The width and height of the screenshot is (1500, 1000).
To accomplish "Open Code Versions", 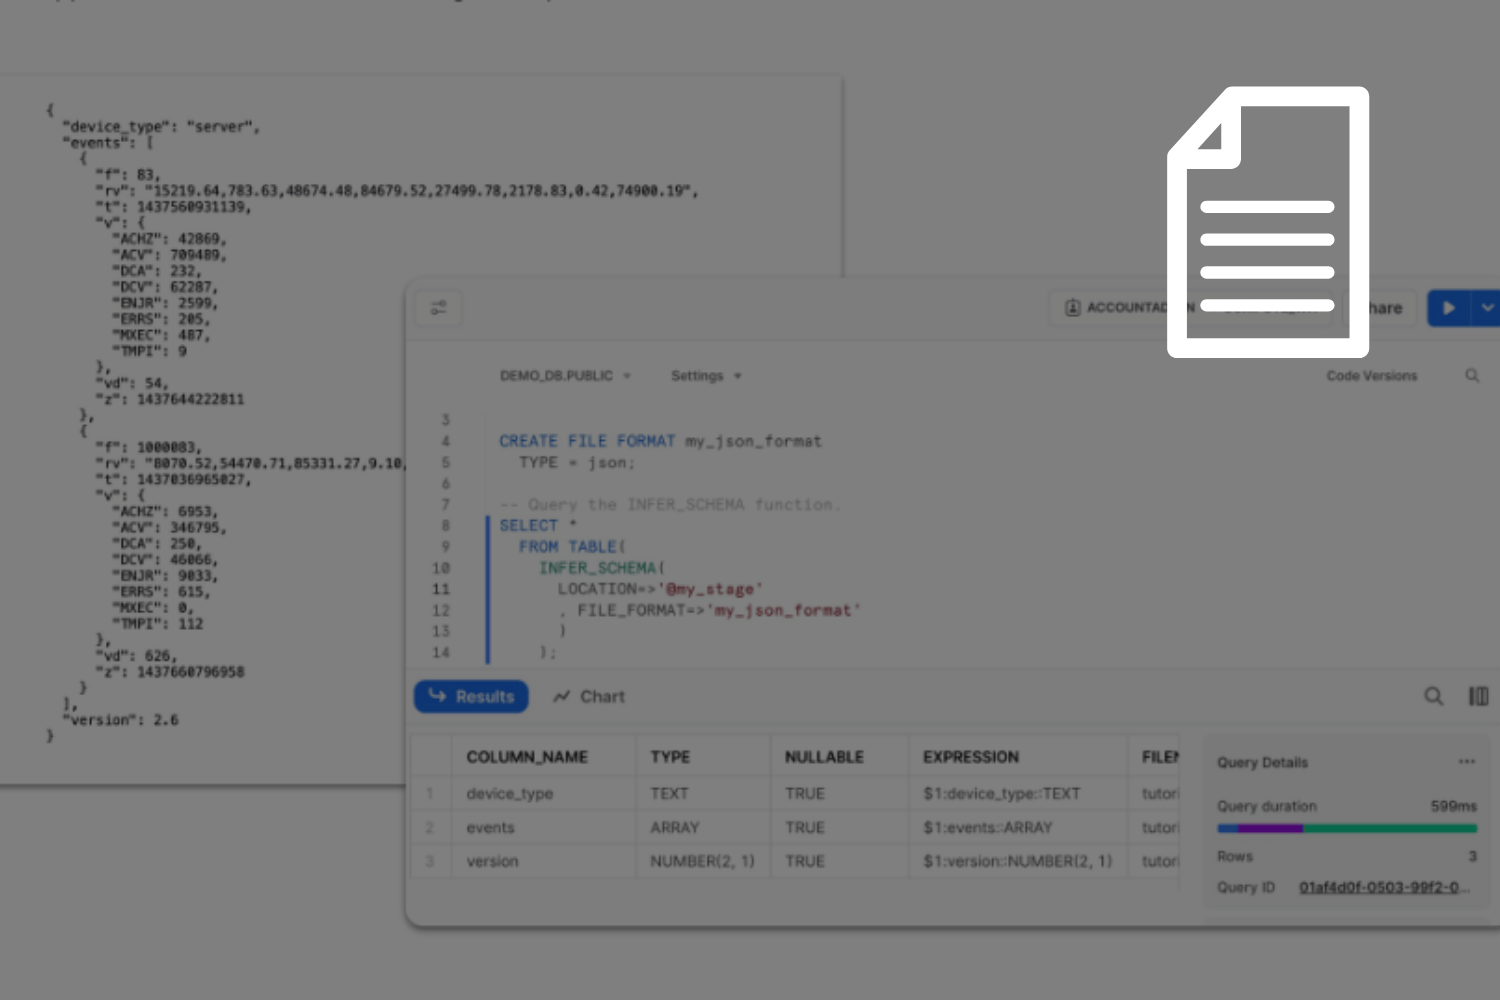I will click(x=1371, y=376).
